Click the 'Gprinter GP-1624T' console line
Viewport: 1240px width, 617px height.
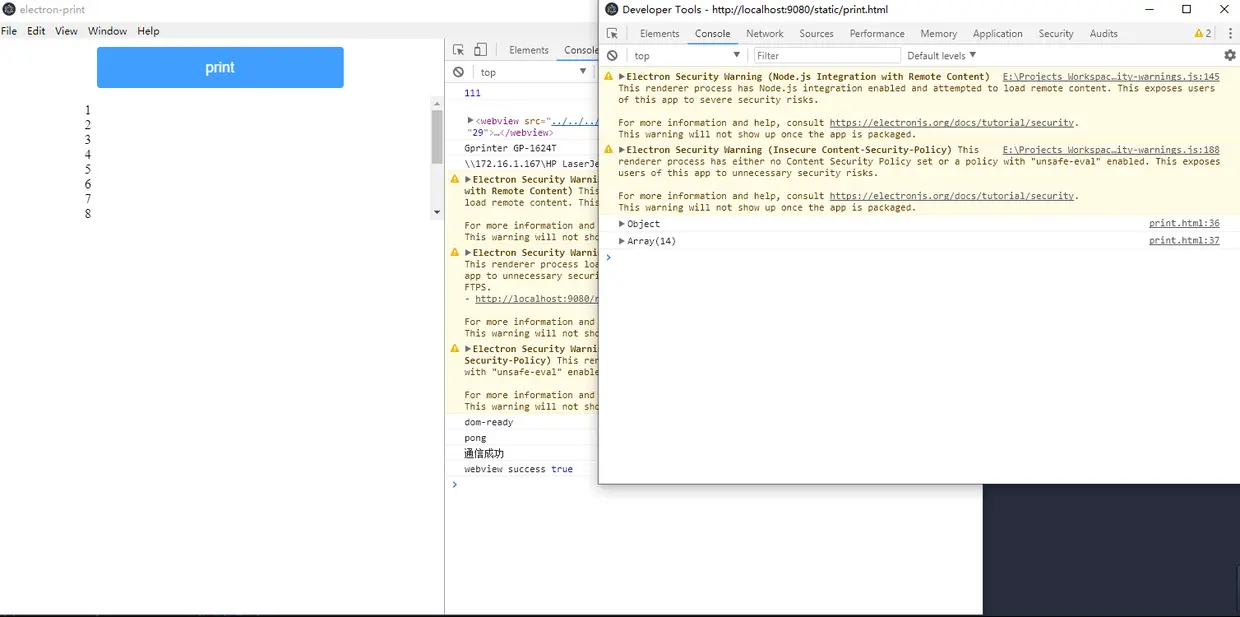(x=510, y=148)
